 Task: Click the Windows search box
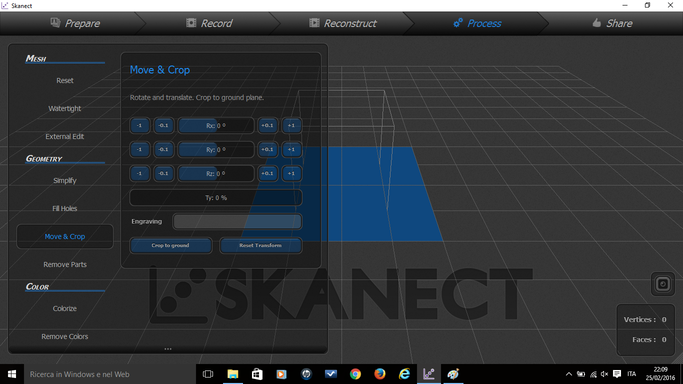(109, 374)
